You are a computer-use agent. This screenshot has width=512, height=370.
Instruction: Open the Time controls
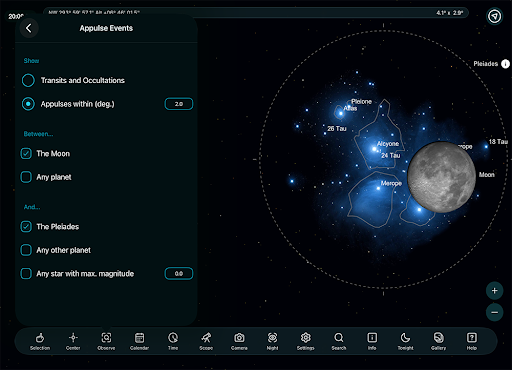tap(173, 341)
